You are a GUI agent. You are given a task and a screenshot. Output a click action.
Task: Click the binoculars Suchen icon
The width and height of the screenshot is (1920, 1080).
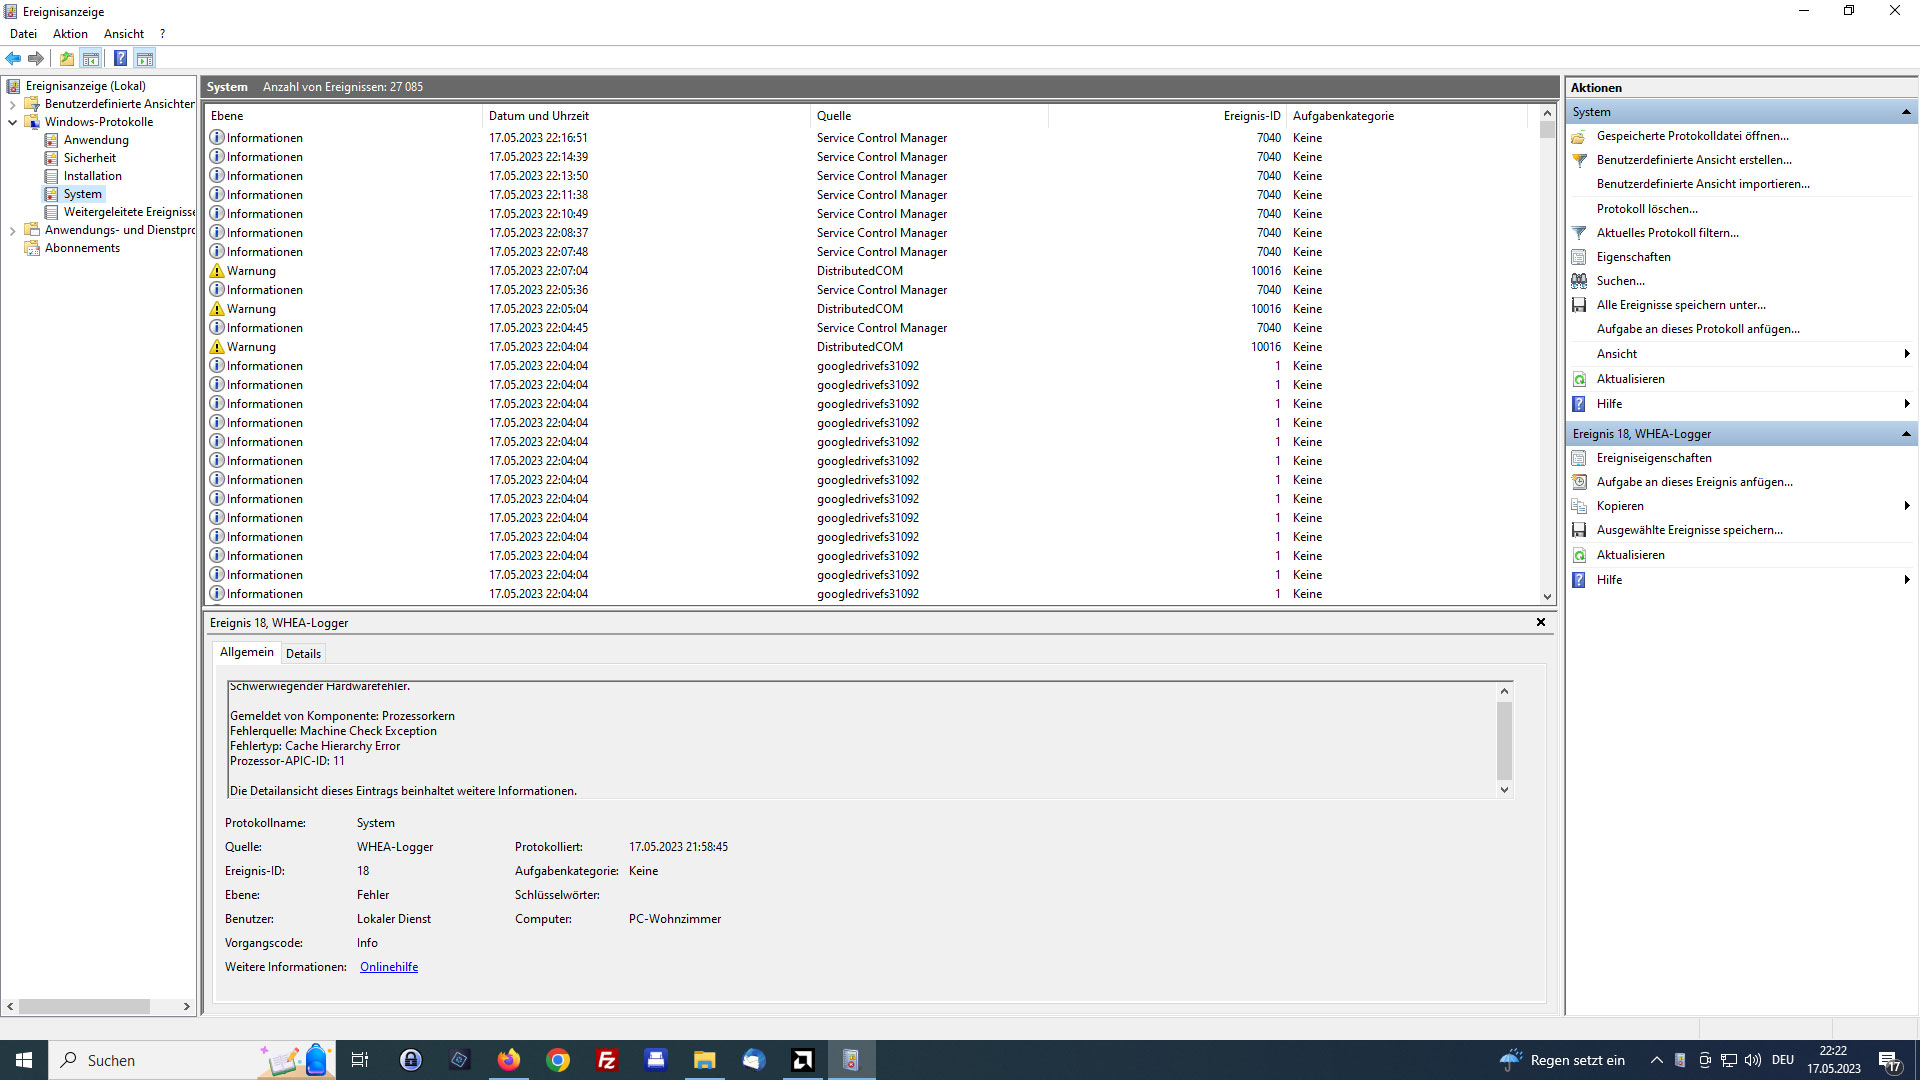pos(1579,281)
